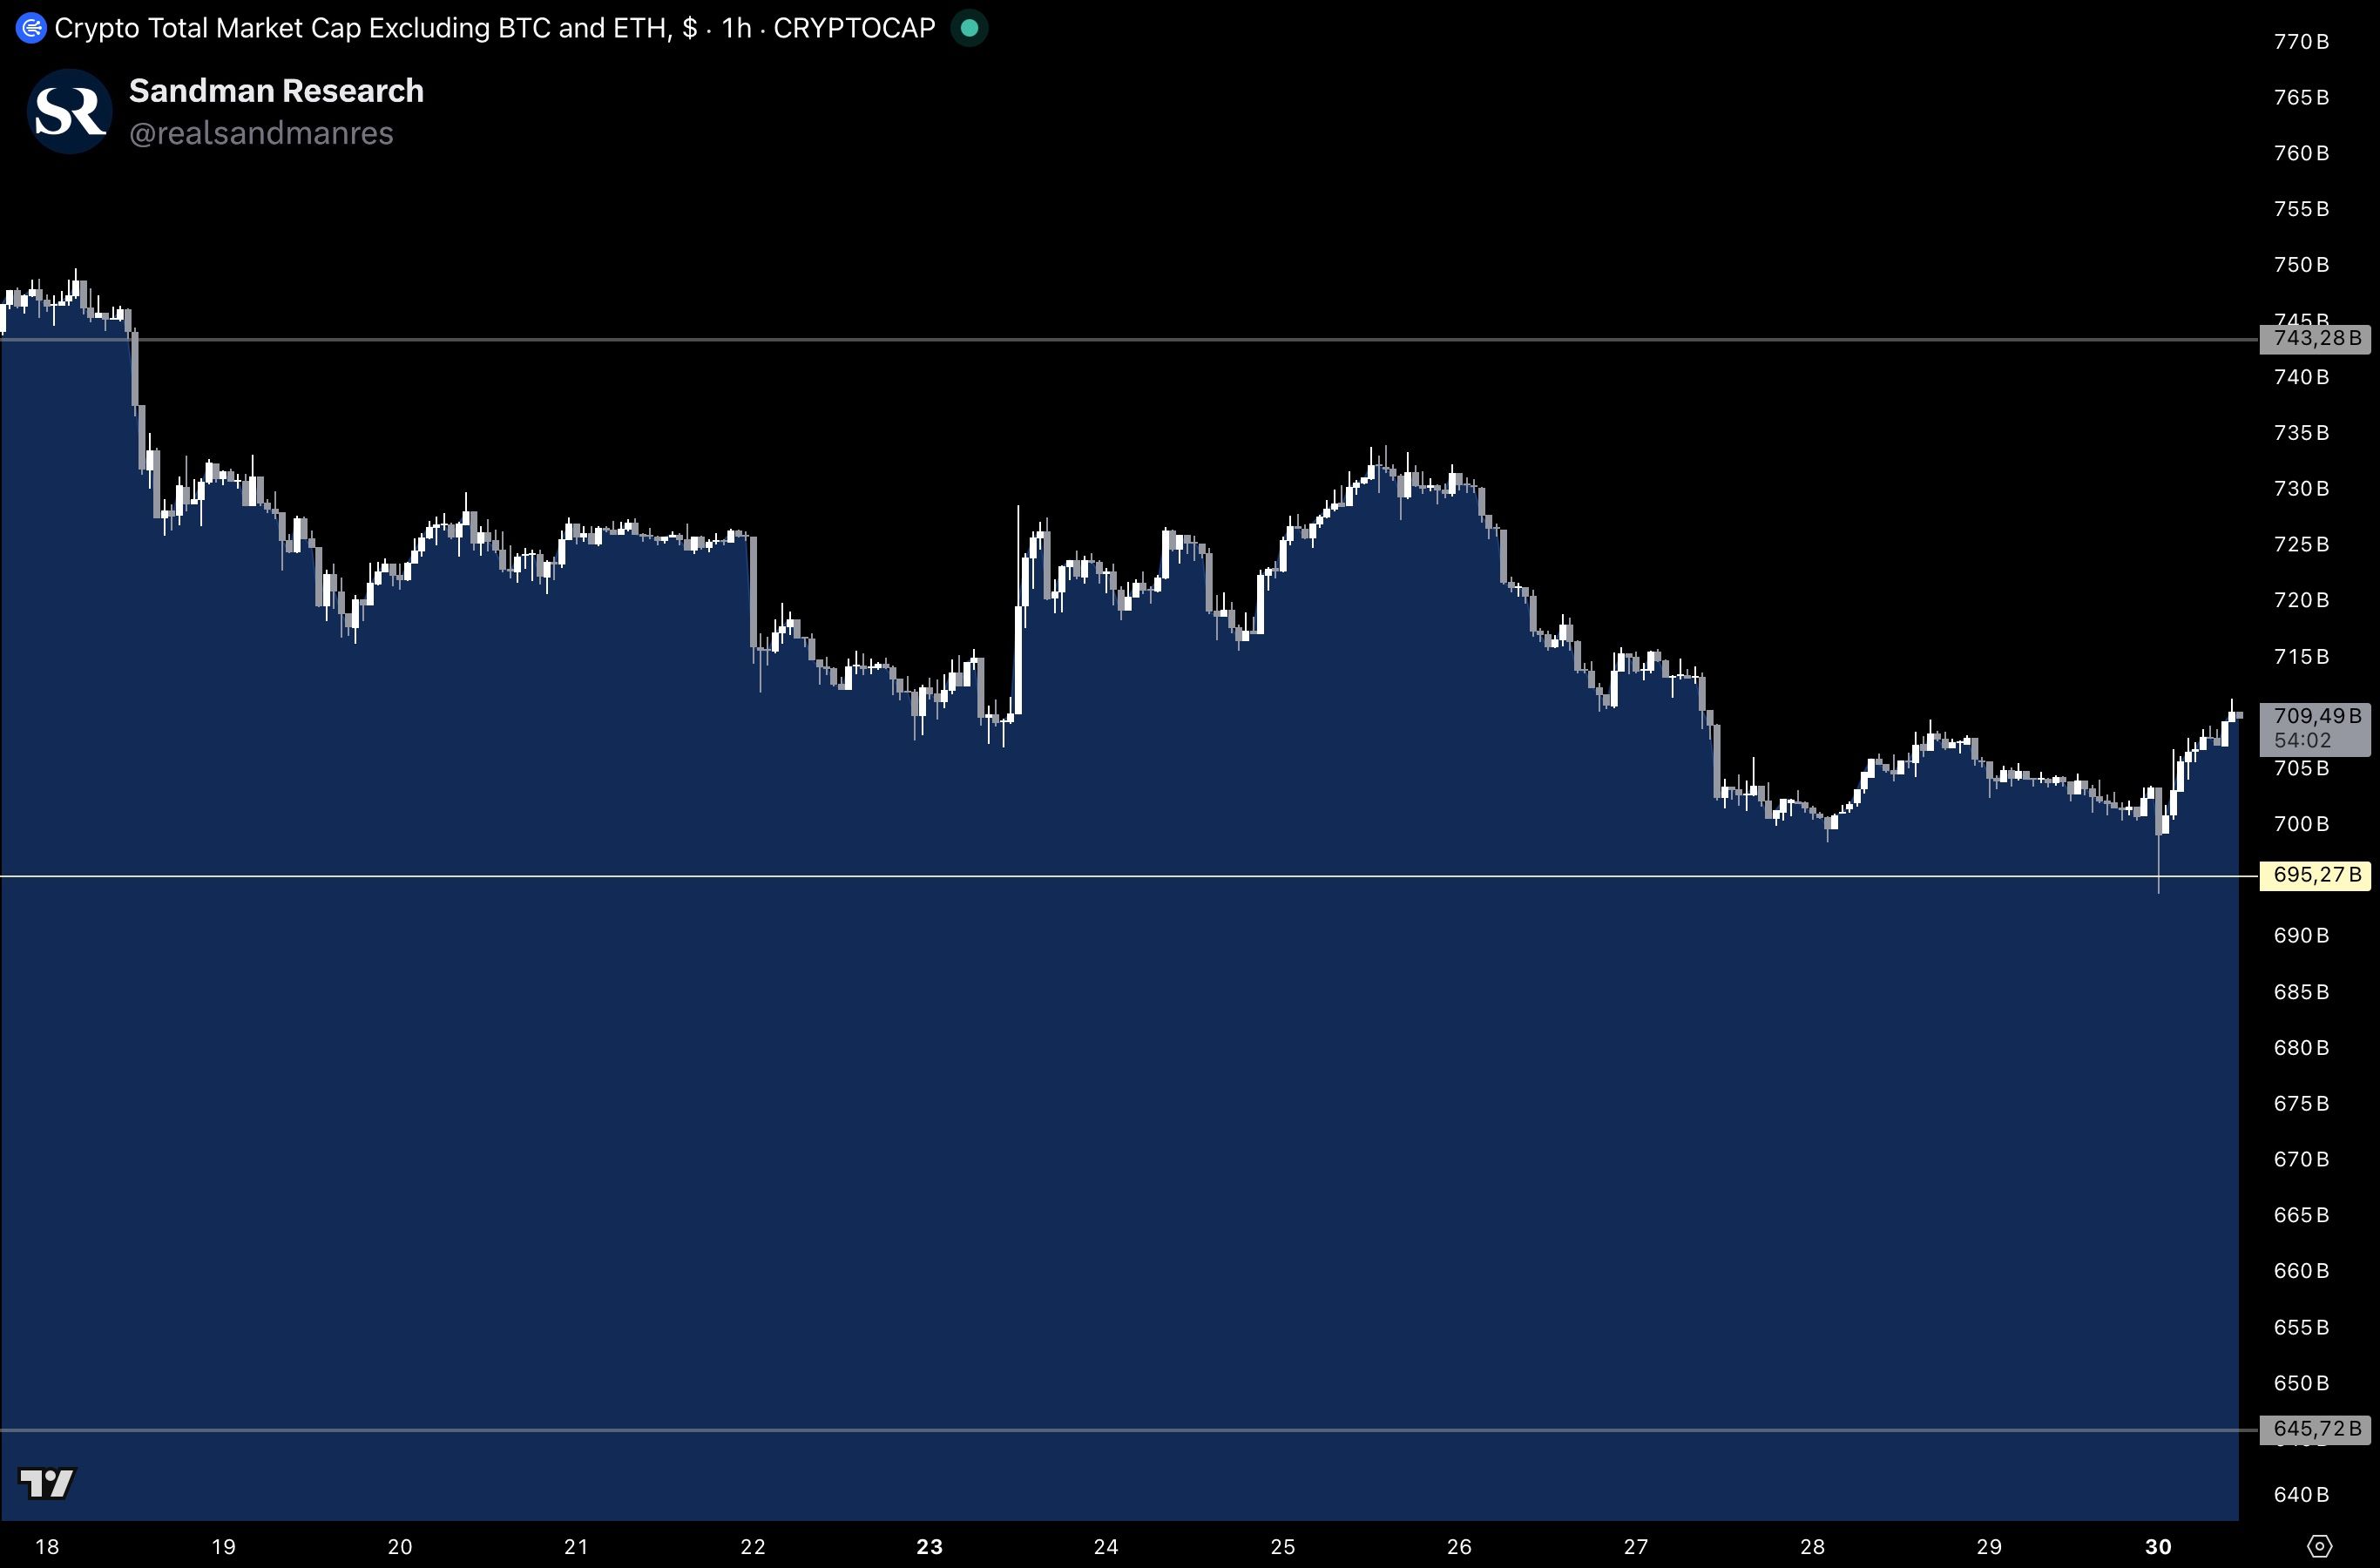Select the 743,28 B price line label
The height and width of the screenshot is (1568, 2380).
pyautogui.click(x=2315, y=339)
